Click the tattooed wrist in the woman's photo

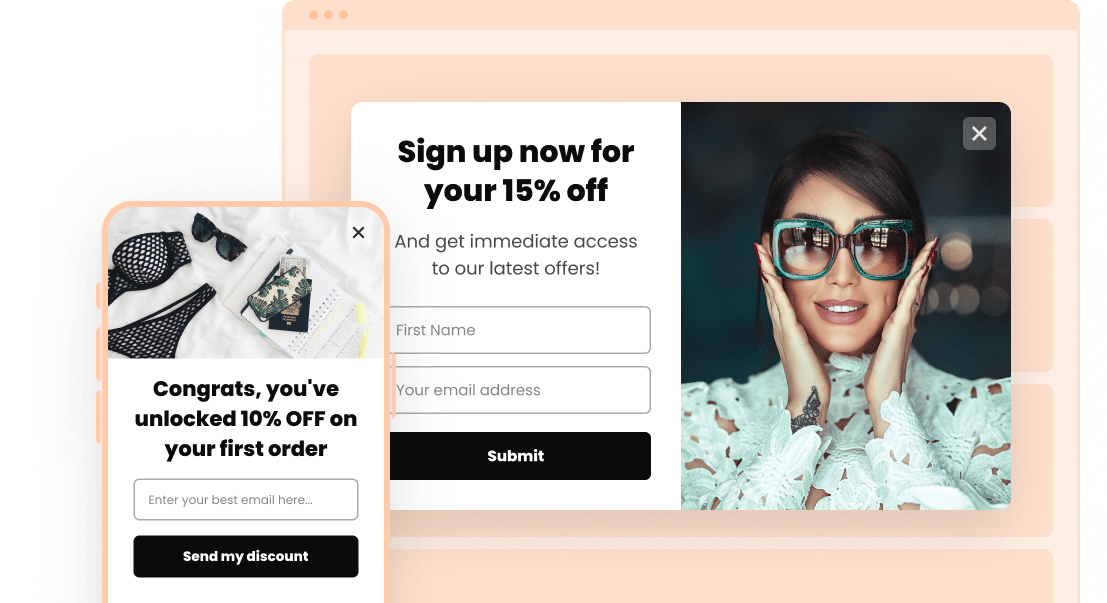coord(806,410)
